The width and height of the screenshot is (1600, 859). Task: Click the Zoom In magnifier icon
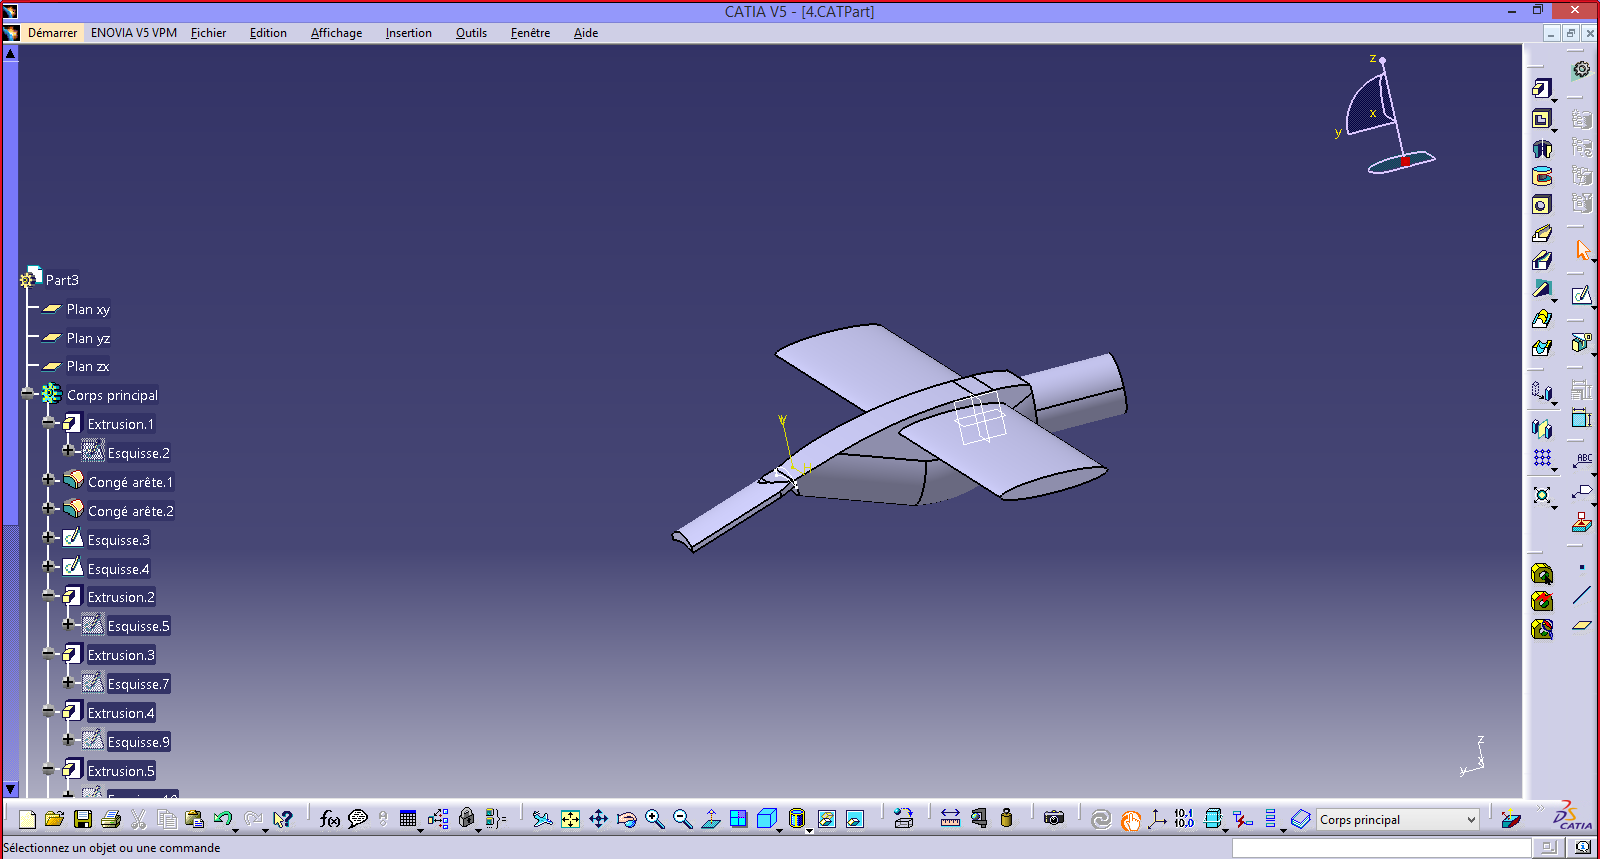pyautogui.click(x=654, y=819)
